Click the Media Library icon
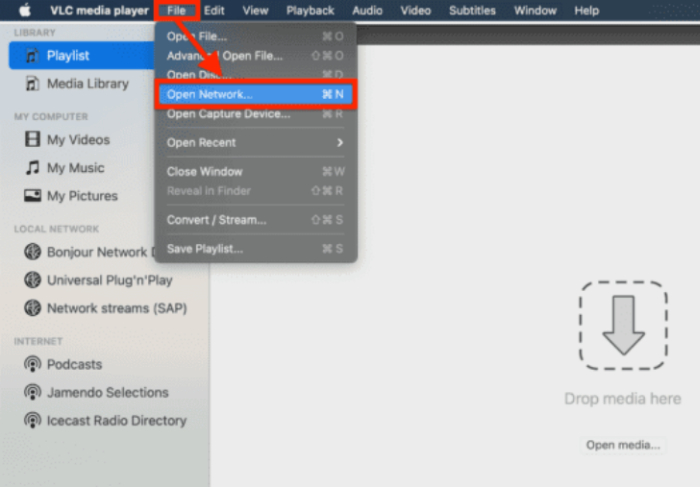 click(x=32, y=83)
